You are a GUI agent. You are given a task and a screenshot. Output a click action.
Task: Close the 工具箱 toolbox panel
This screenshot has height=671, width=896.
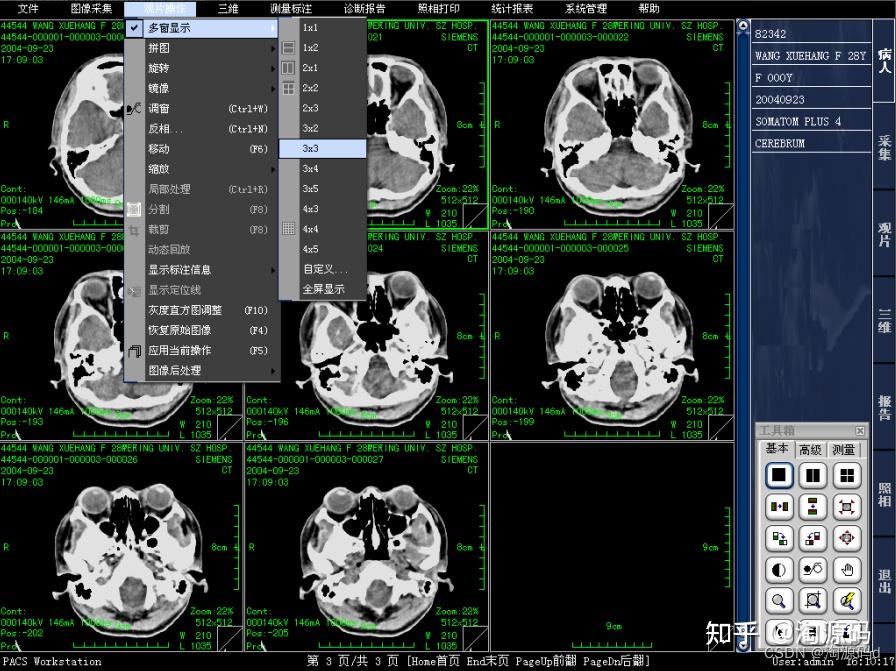tap(859, 430)
